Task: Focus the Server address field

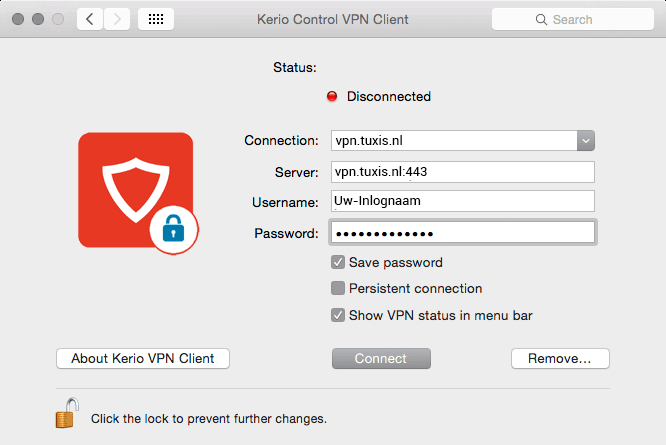Action: pos(463,171)
